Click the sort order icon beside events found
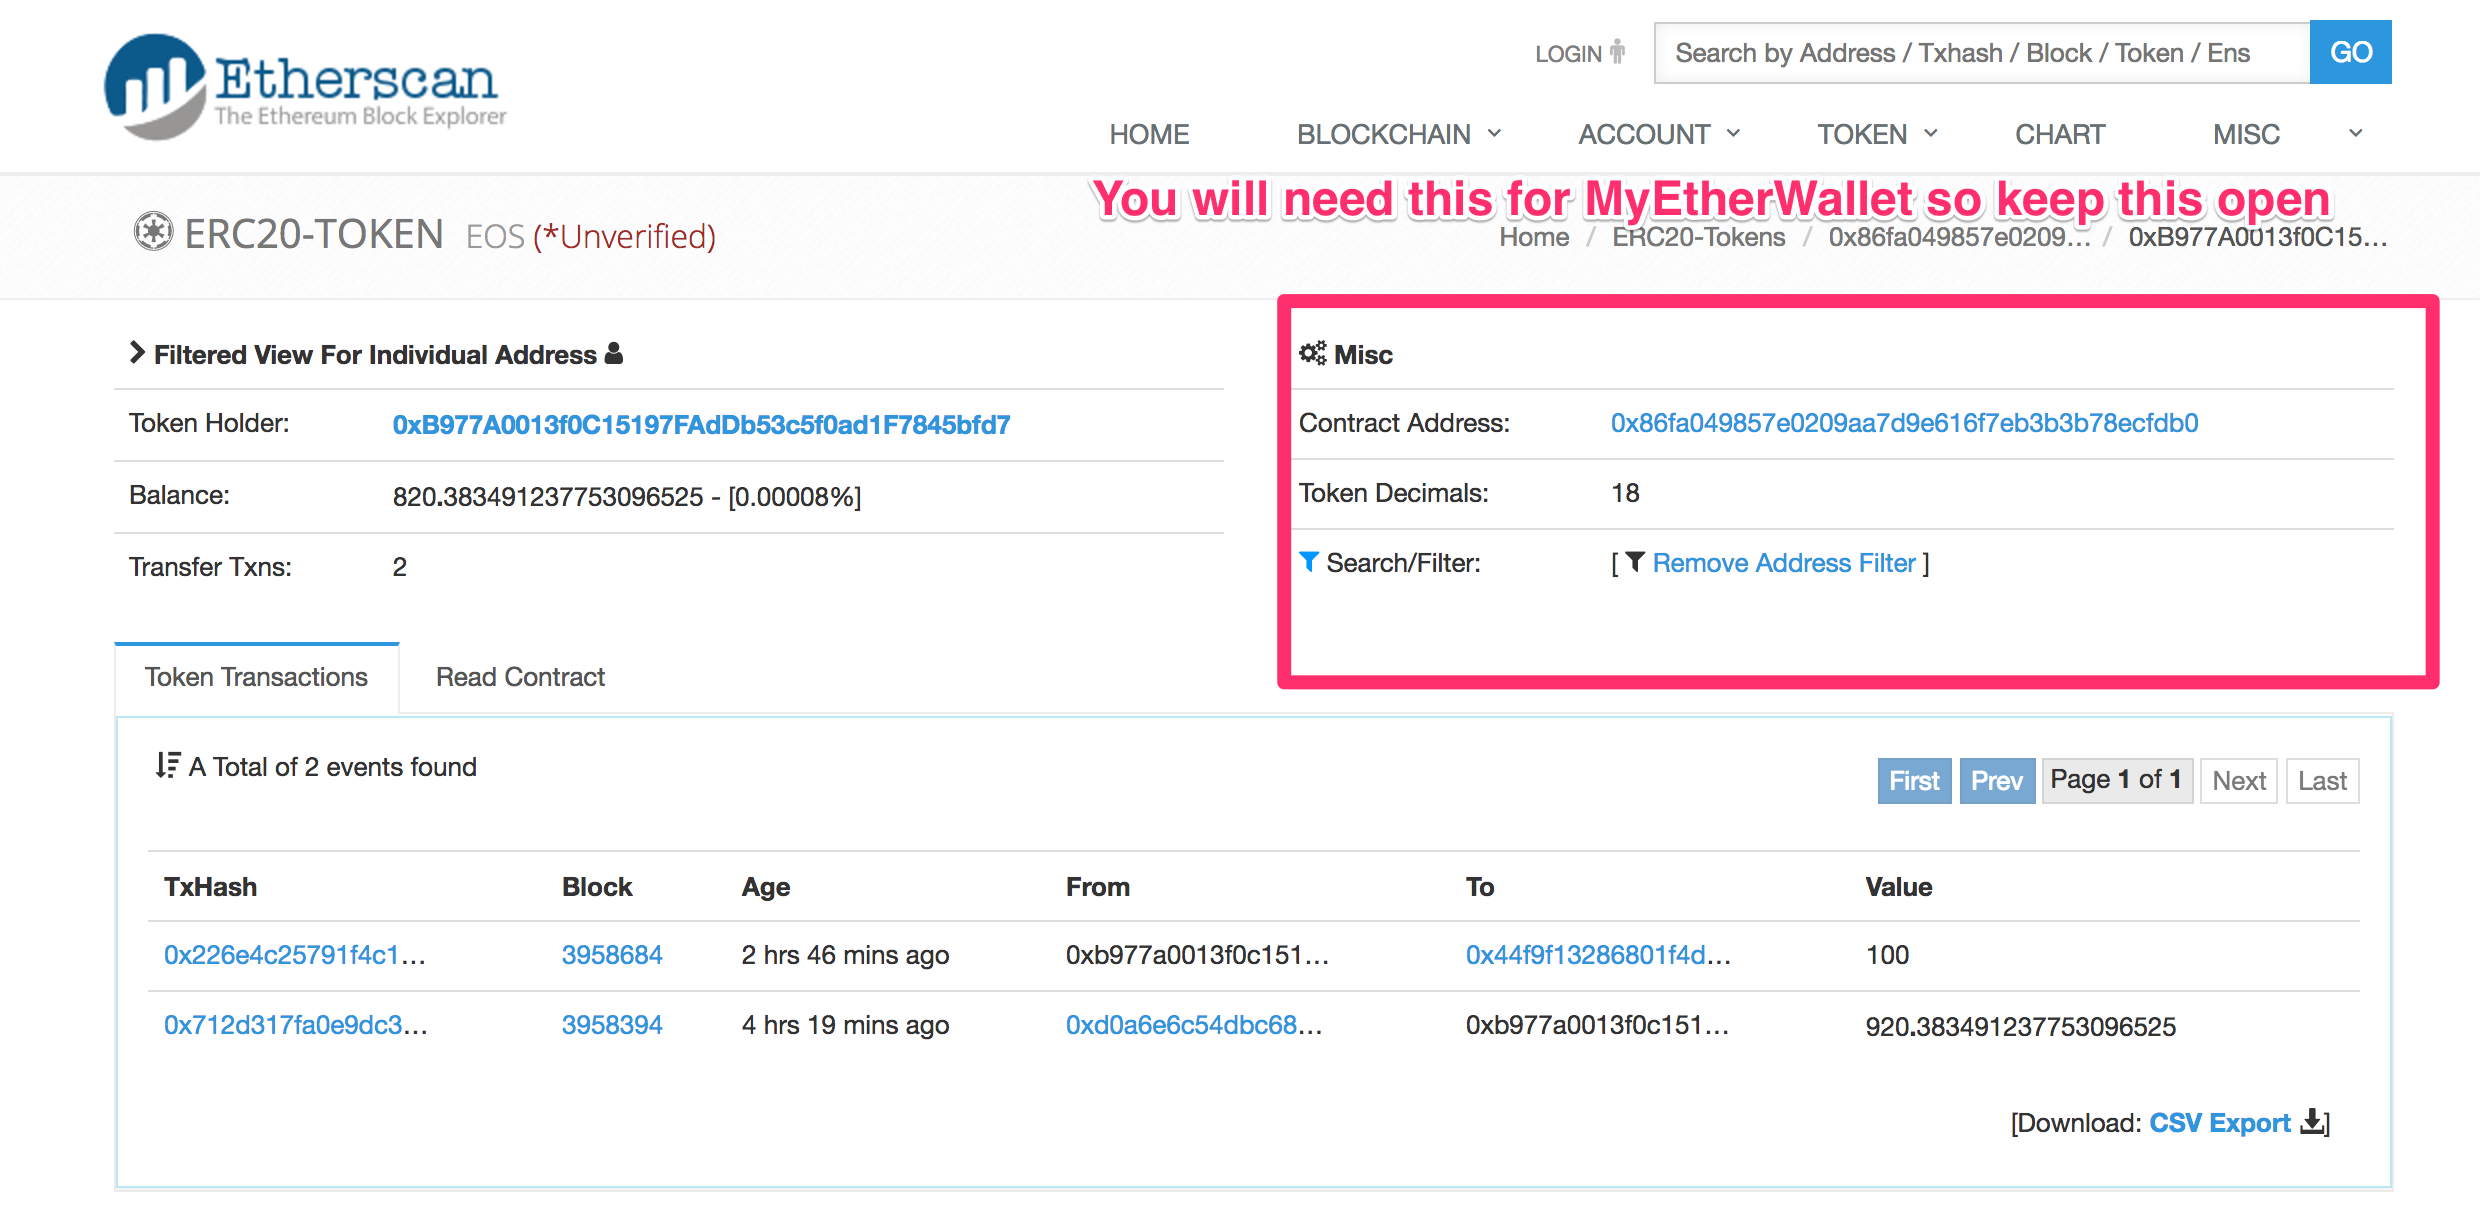This screenshot has height=1228, width=2480. (x=168, y=765)
